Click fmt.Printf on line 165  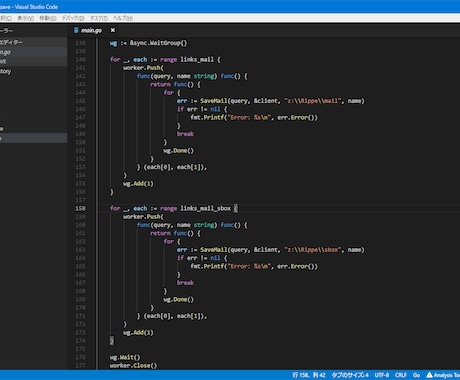(x=207, y=266)
